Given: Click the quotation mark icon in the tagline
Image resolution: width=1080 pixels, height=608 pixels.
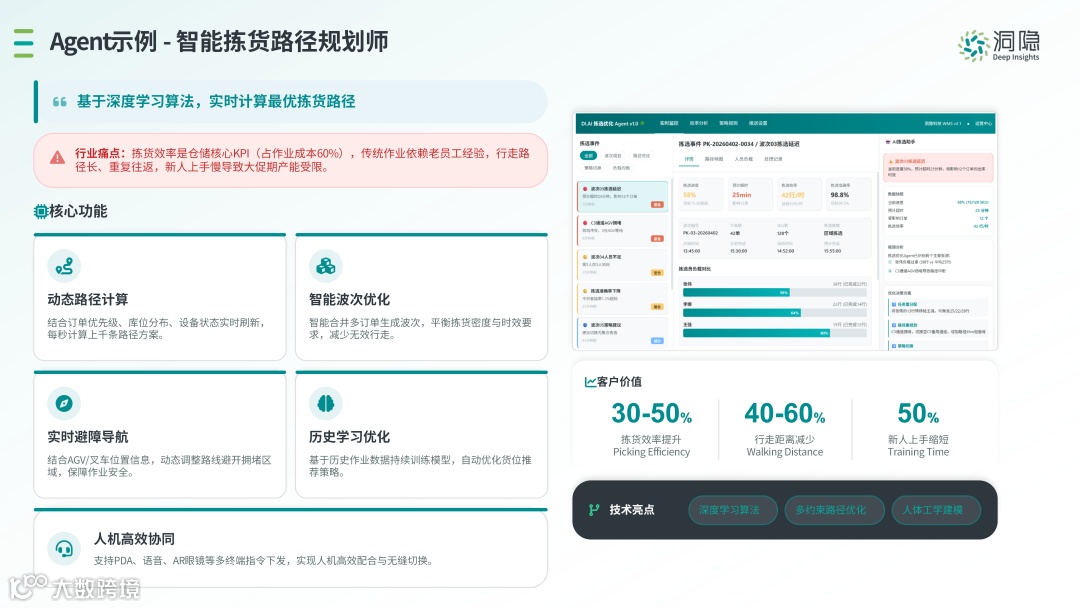Looking at the screenshot, I should pos(60,102).
